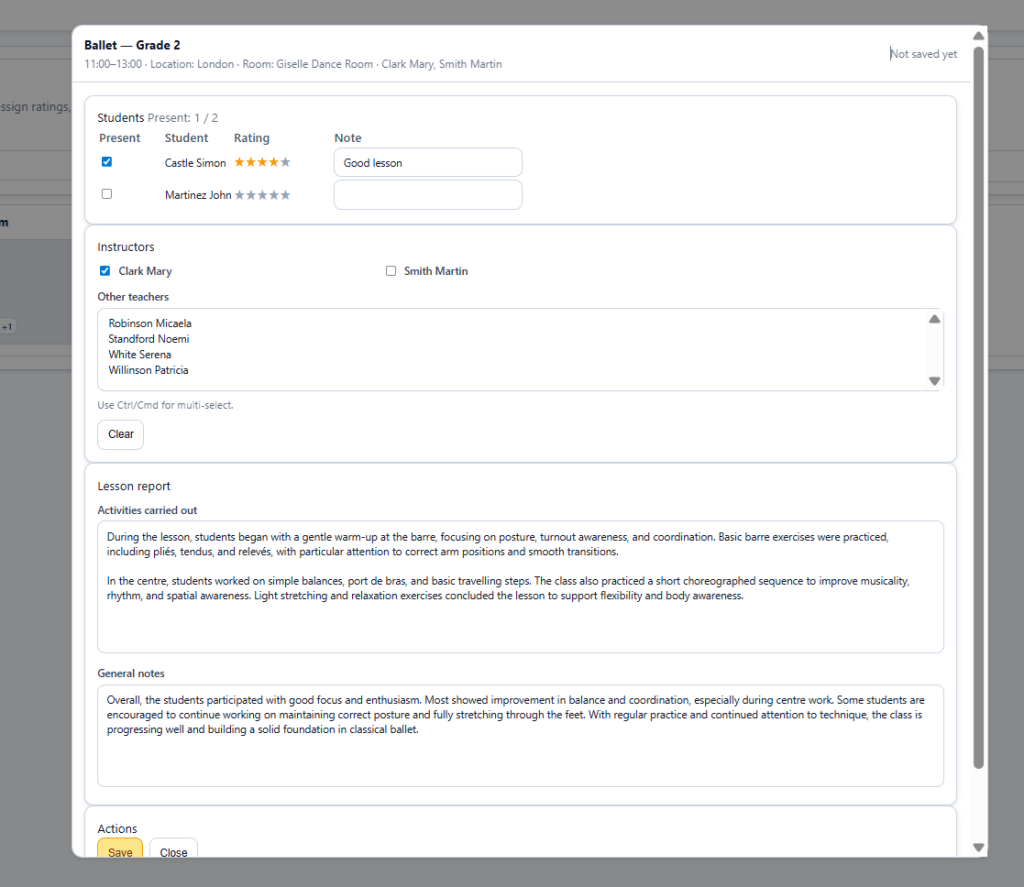Disable Clark Mary as instructor
Viewport: 1024px width, 887px height.
coord(104,270)
